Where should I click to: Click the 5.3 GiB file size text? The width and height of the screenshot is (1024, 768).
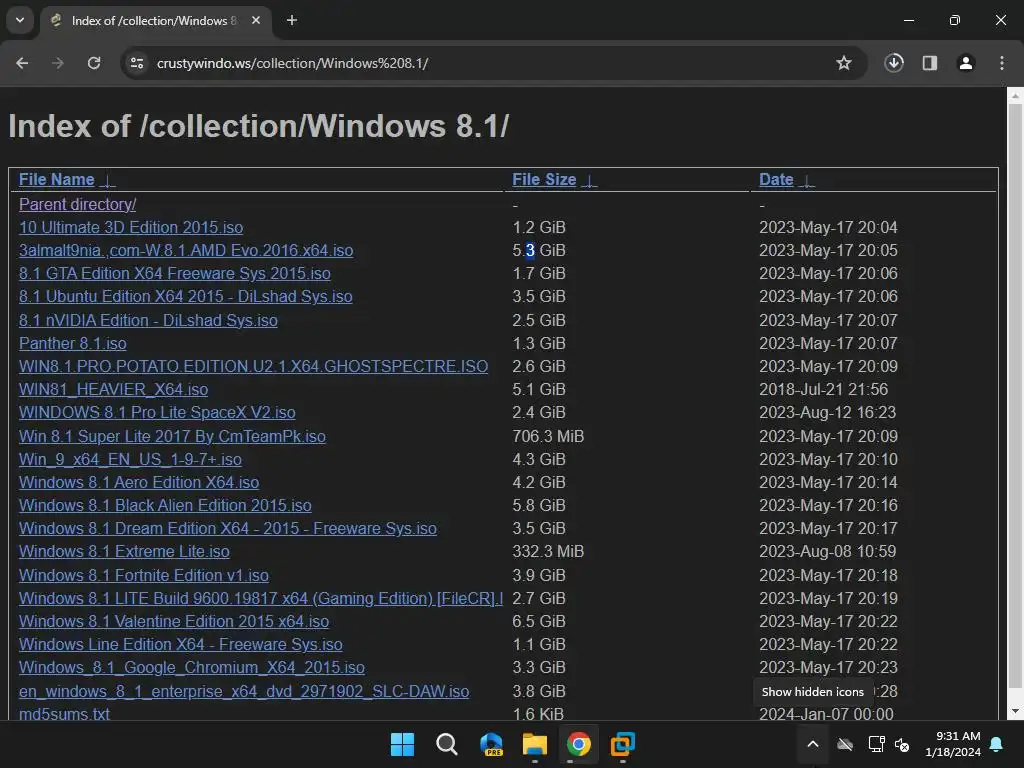click(x=539, y=250)
